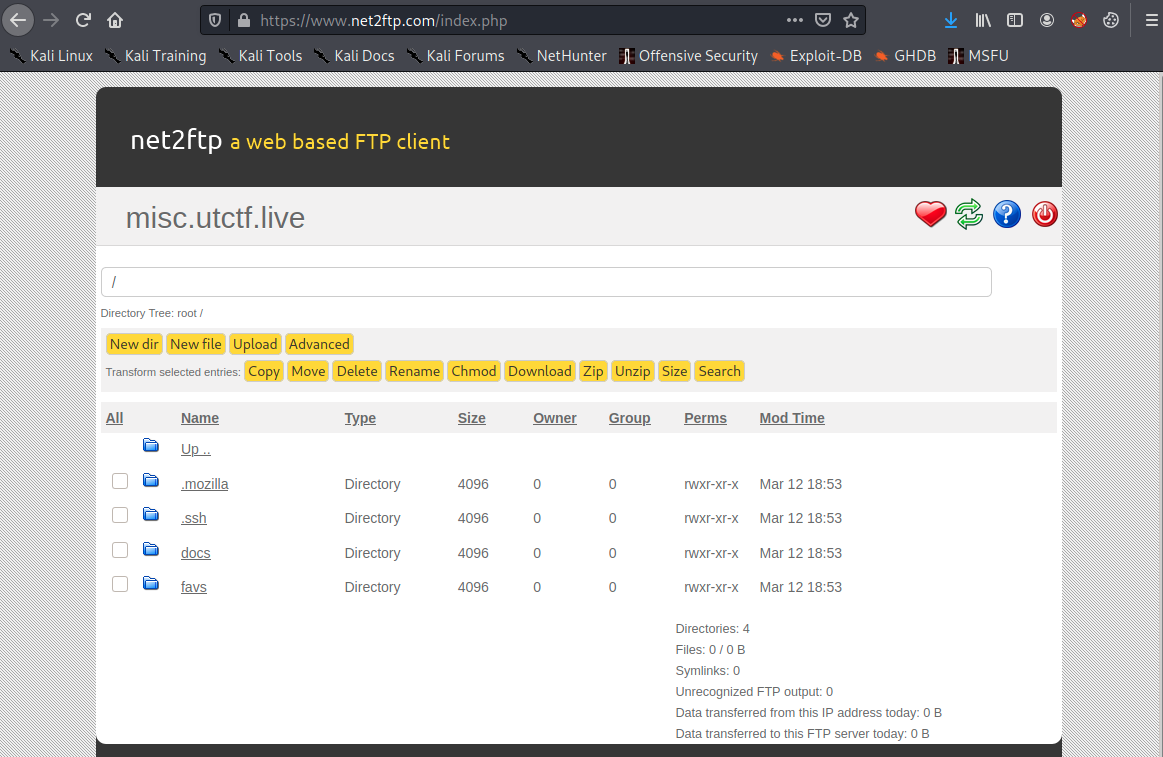The image size is (1163, 757).
Task: Open the Firefox hamburger menu
Action: point(1151,20)
